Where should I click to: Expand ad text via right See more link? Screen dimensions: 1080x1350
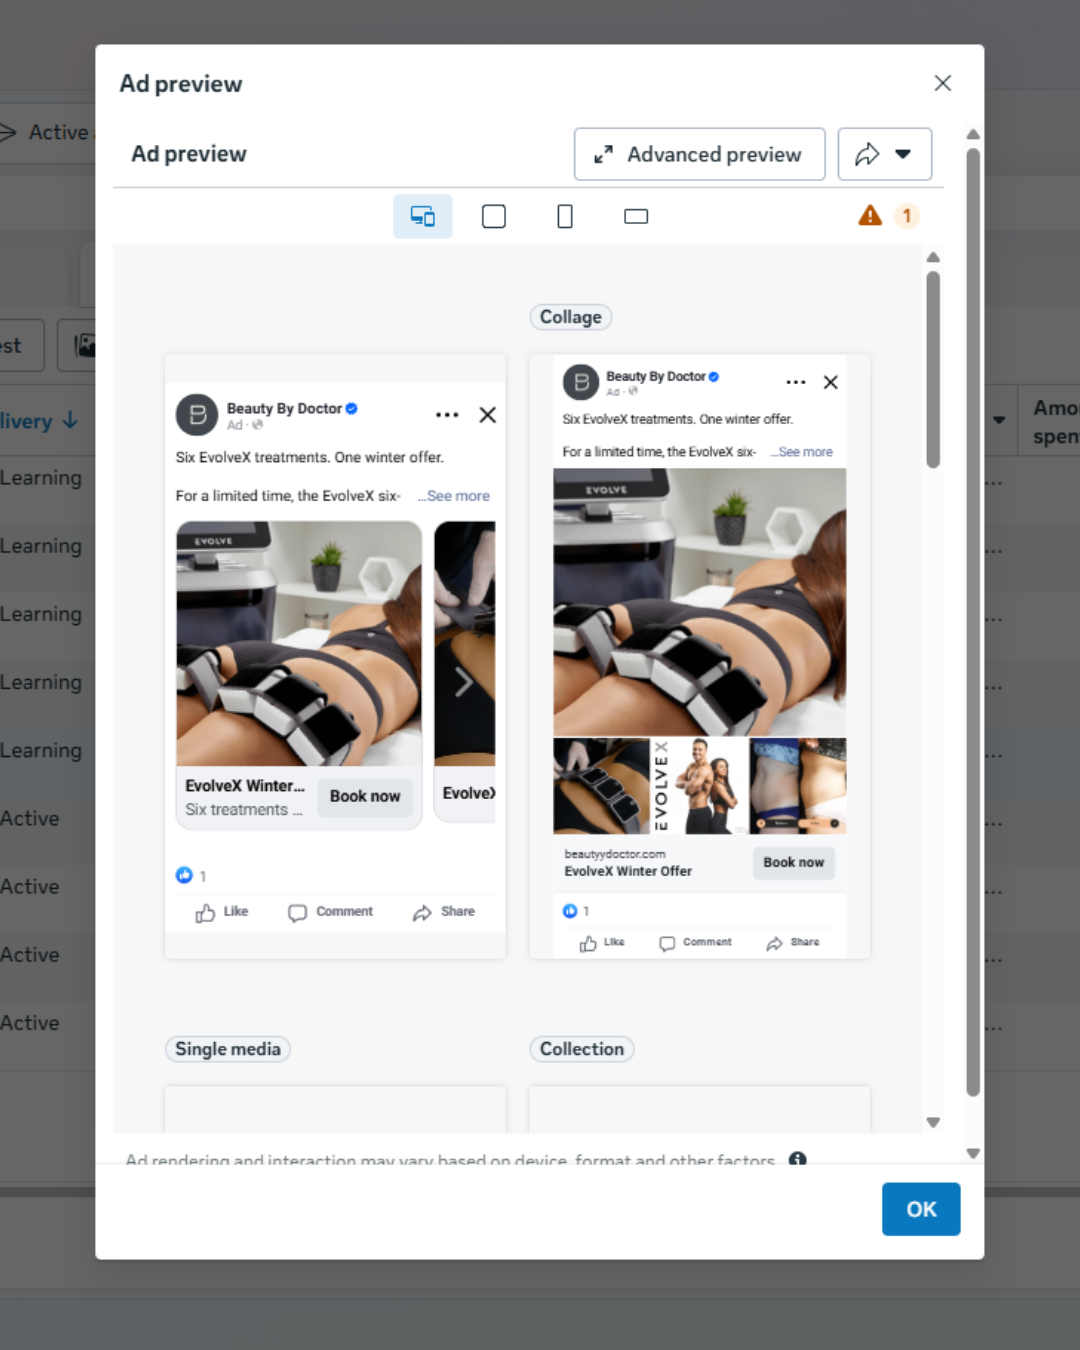point(805,452)
